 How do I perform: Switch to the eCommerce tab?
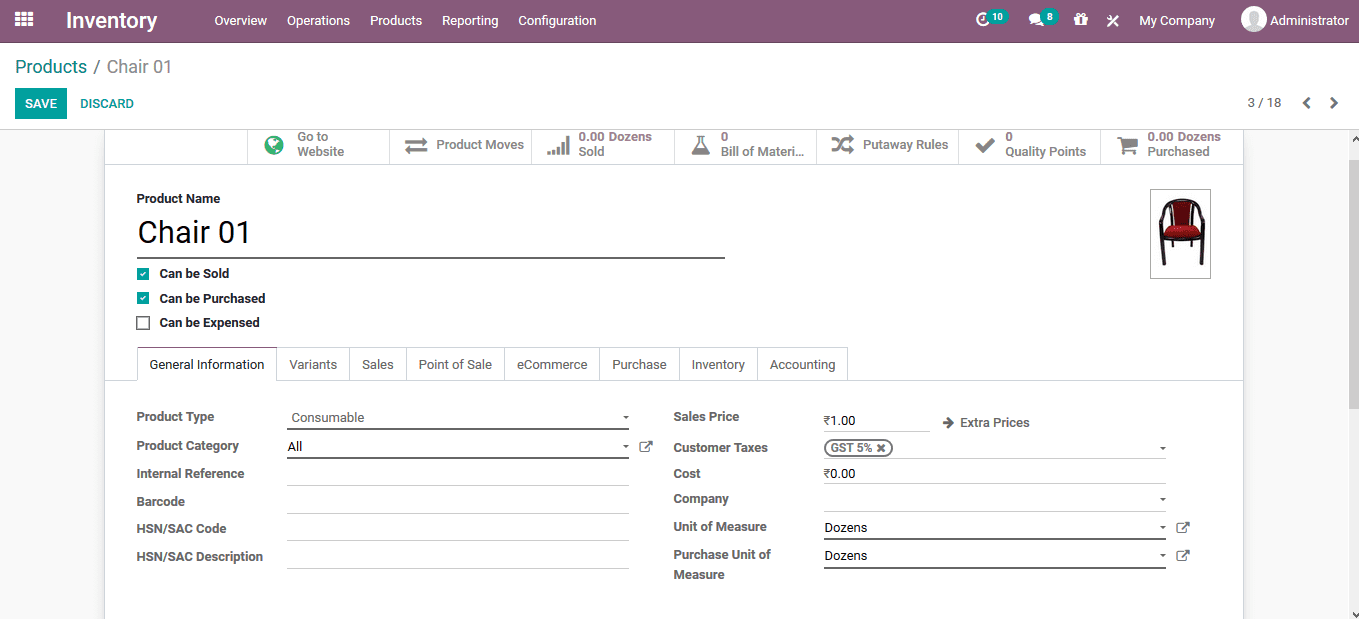tap(551, 364)
